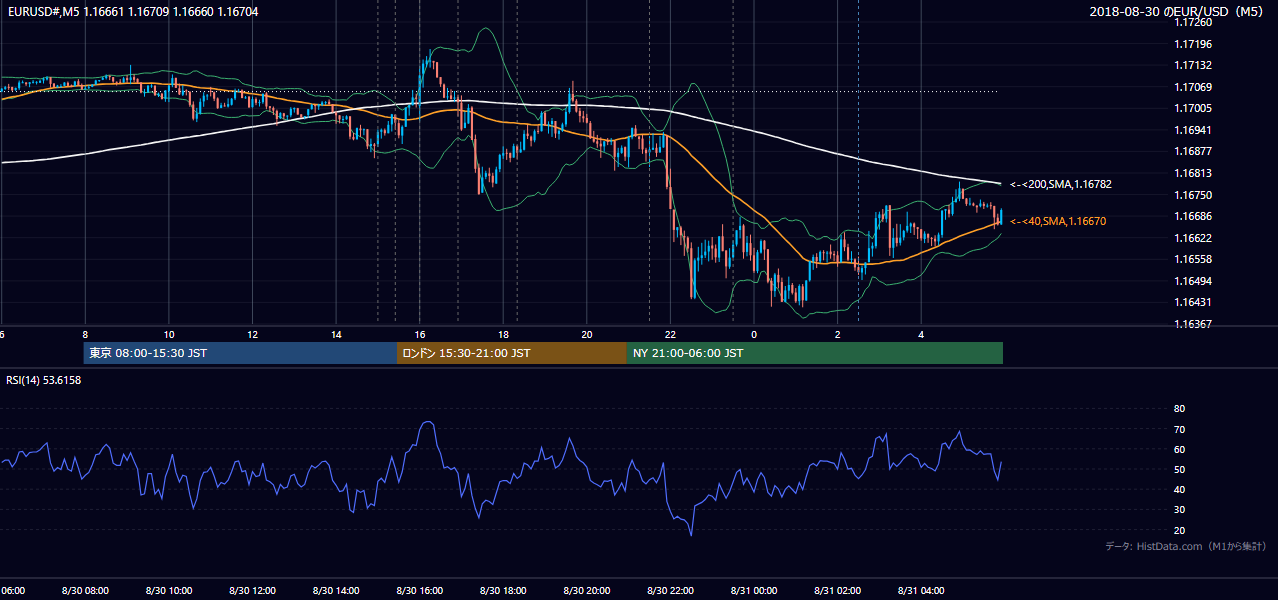Click hour label 22 on price chart axis

coord(670,334)
